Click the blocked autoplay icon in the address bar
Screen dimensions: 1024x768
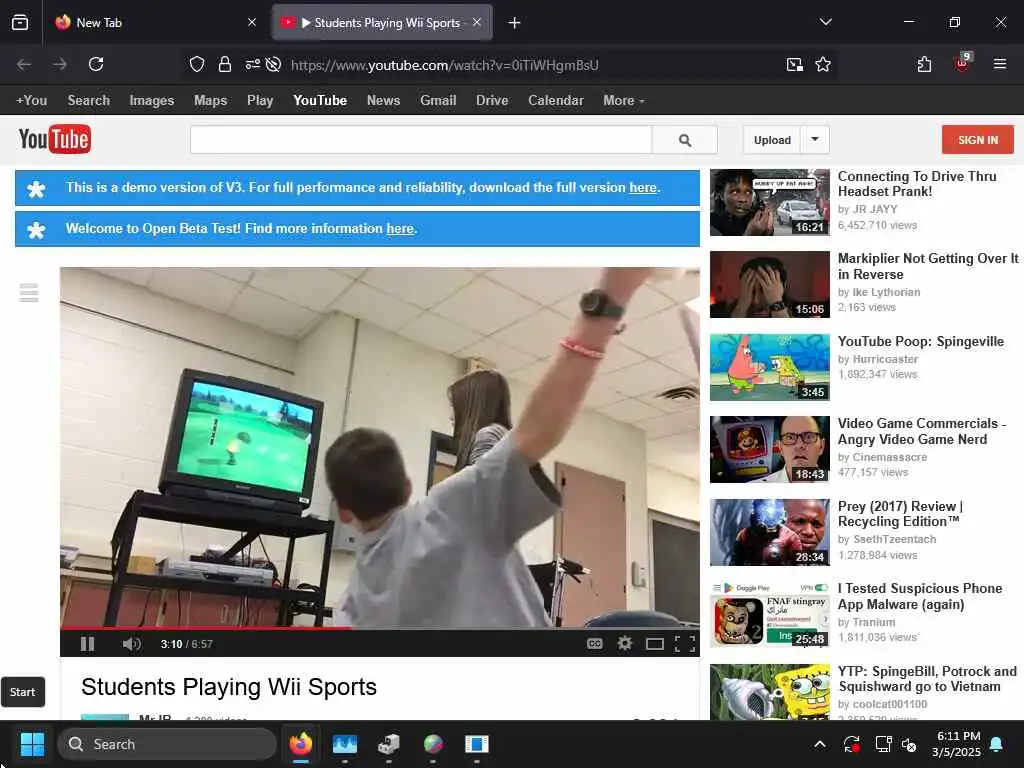[x=274, y=64]
